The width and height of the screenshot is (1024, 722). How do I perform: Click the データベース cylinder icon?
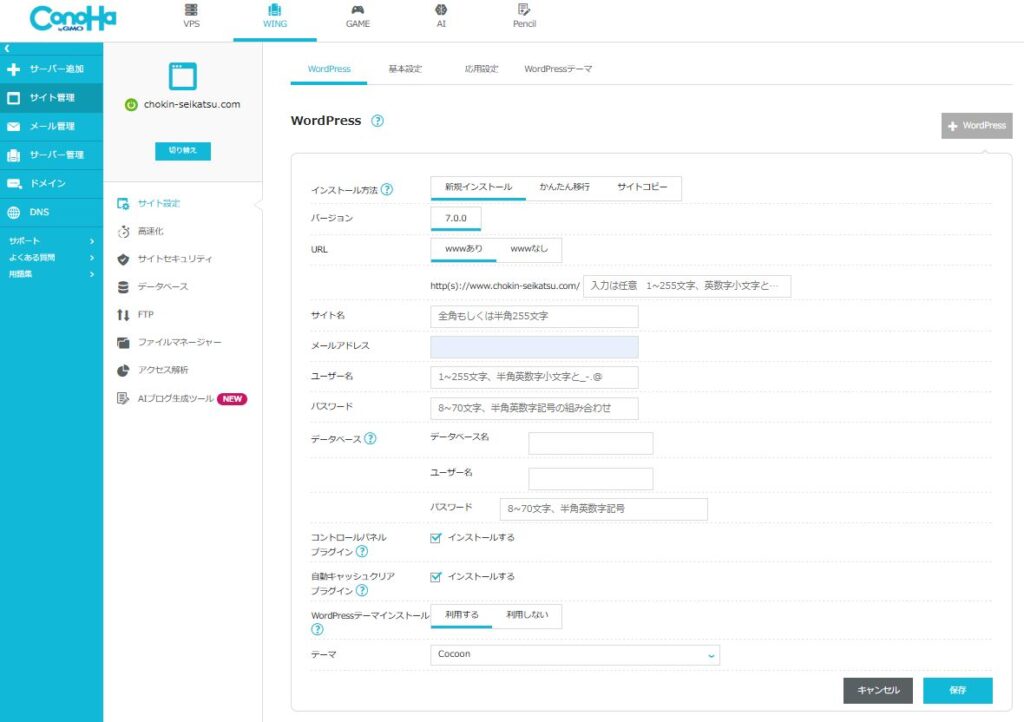(x=123, y=287)
